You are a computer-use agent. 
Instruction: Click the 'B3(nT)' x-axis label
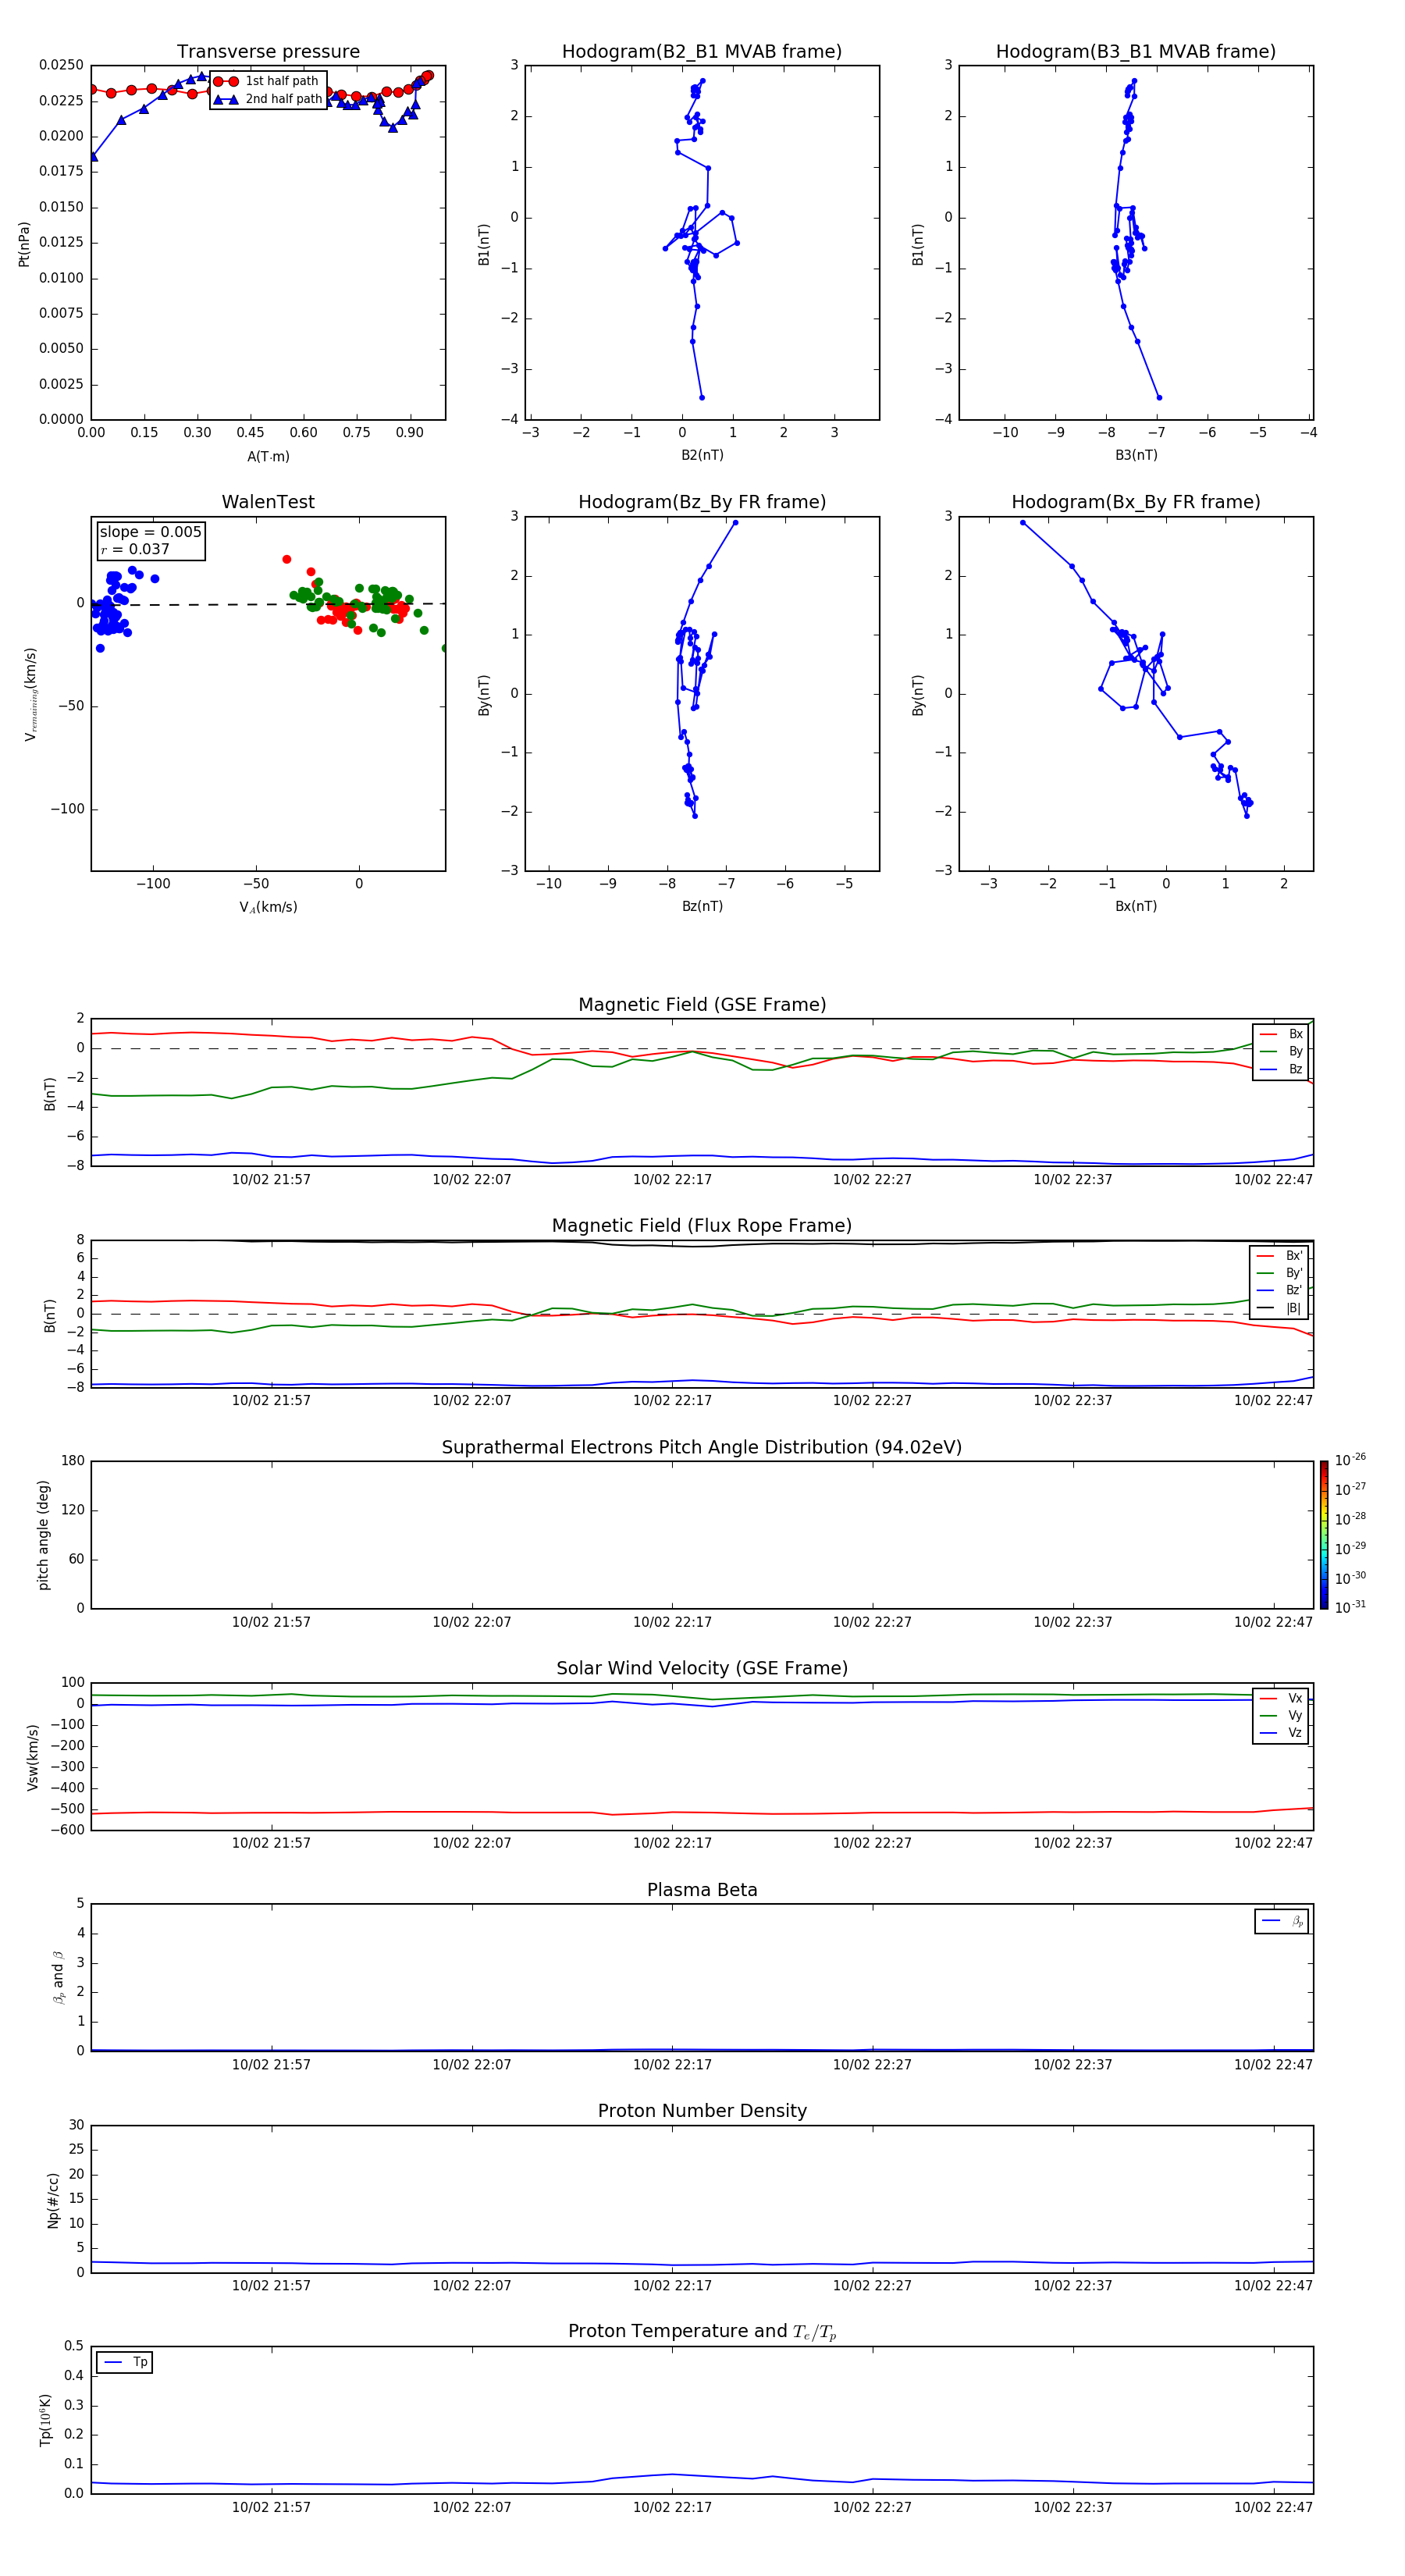tap(1136, 455)
